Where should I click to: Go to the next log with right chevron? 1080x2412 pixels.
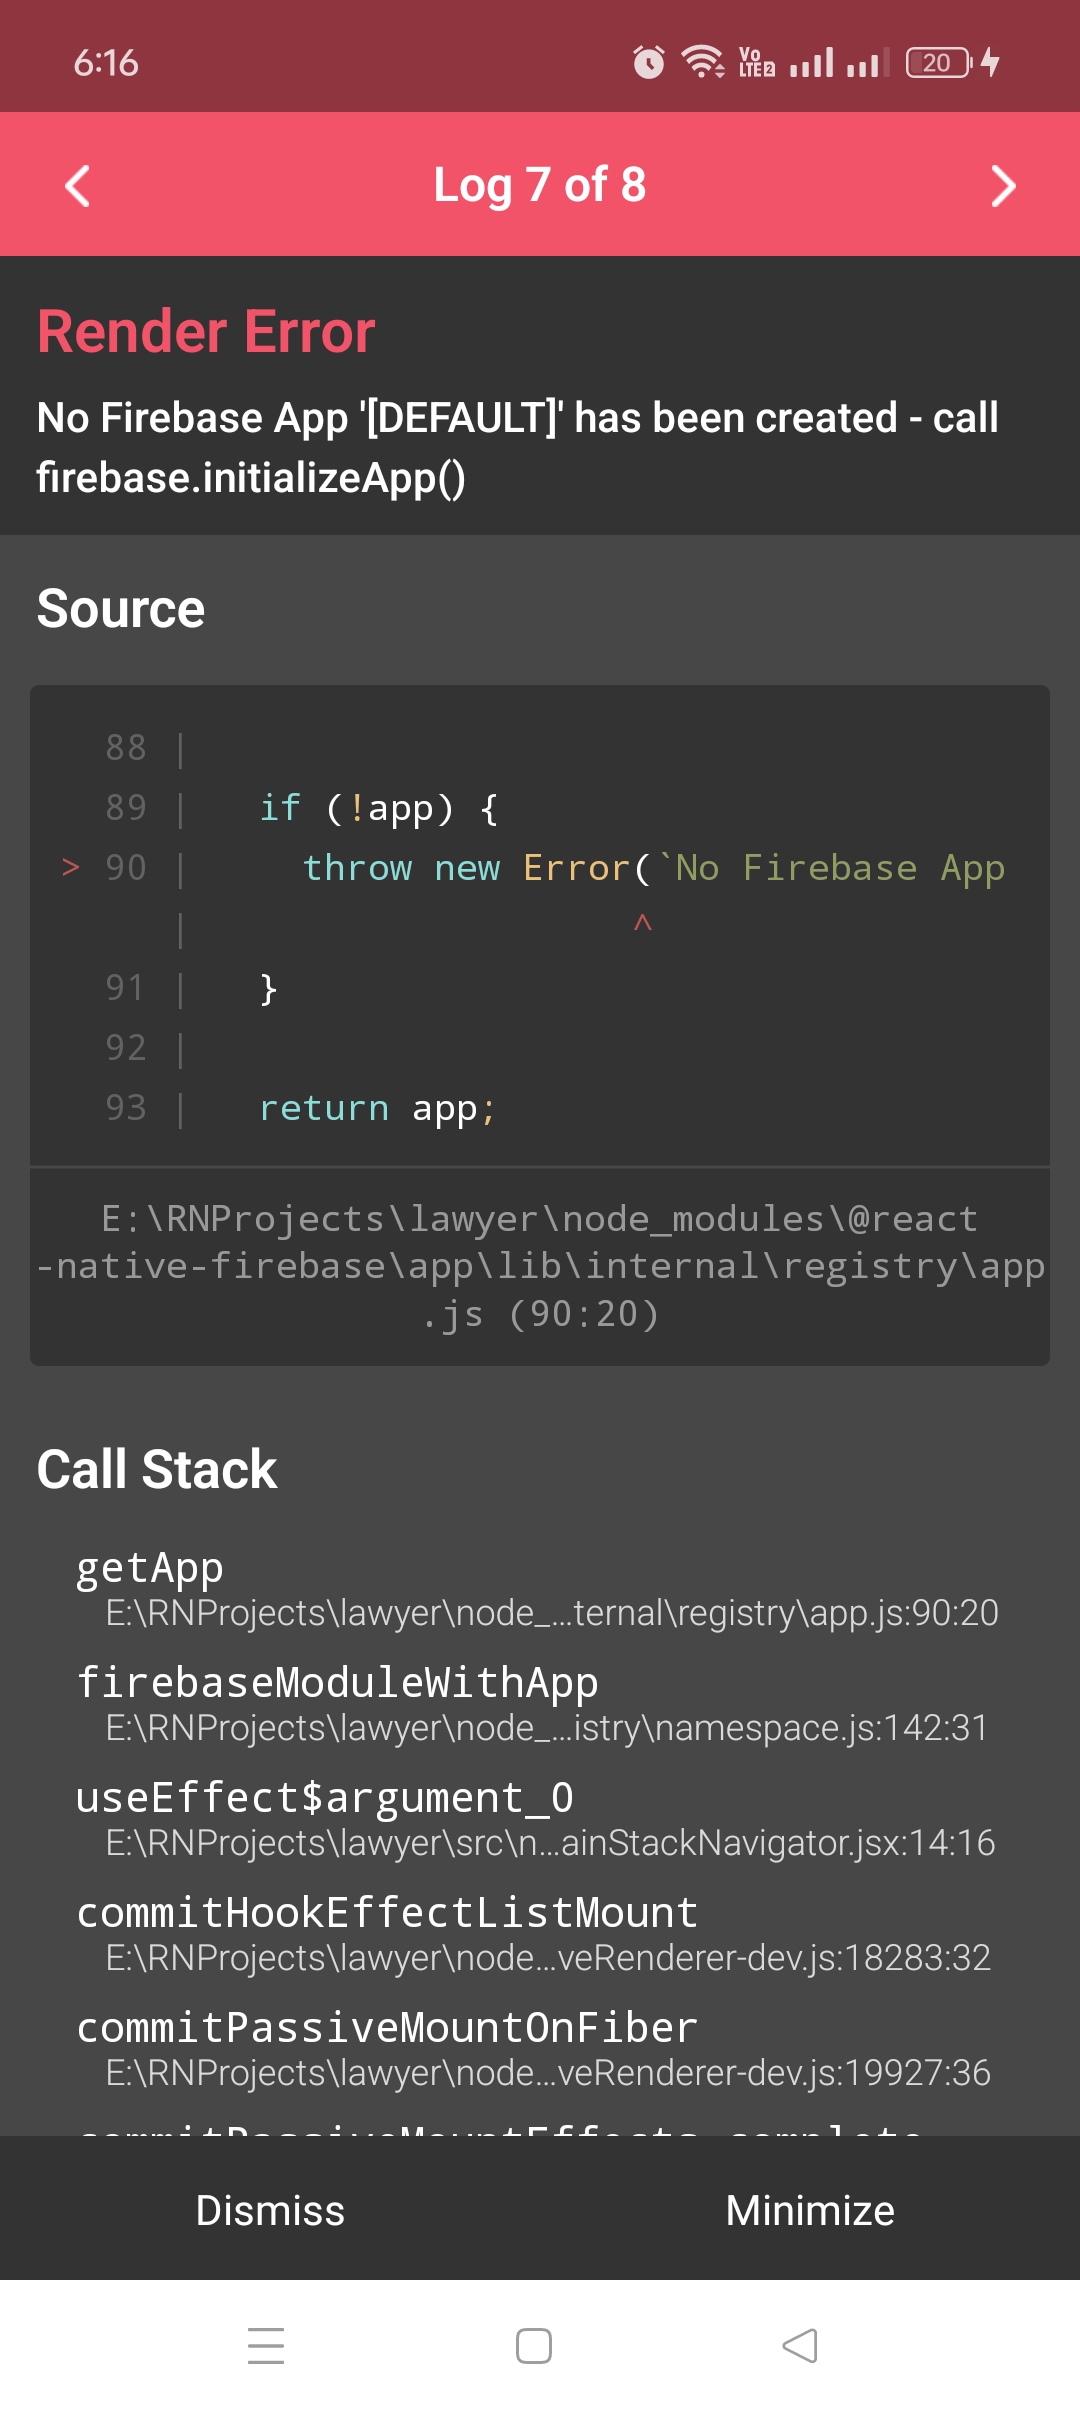pyautogui.click(x=1002, y=185)
